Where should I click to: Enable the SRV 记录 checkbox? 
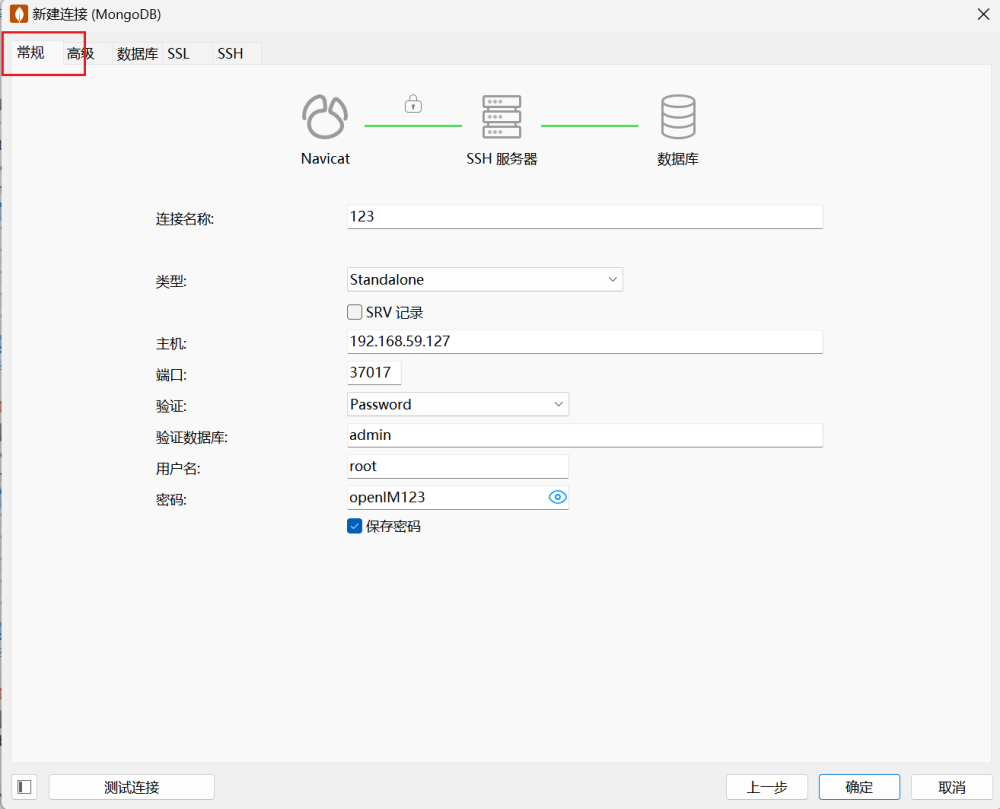[355, 312]
